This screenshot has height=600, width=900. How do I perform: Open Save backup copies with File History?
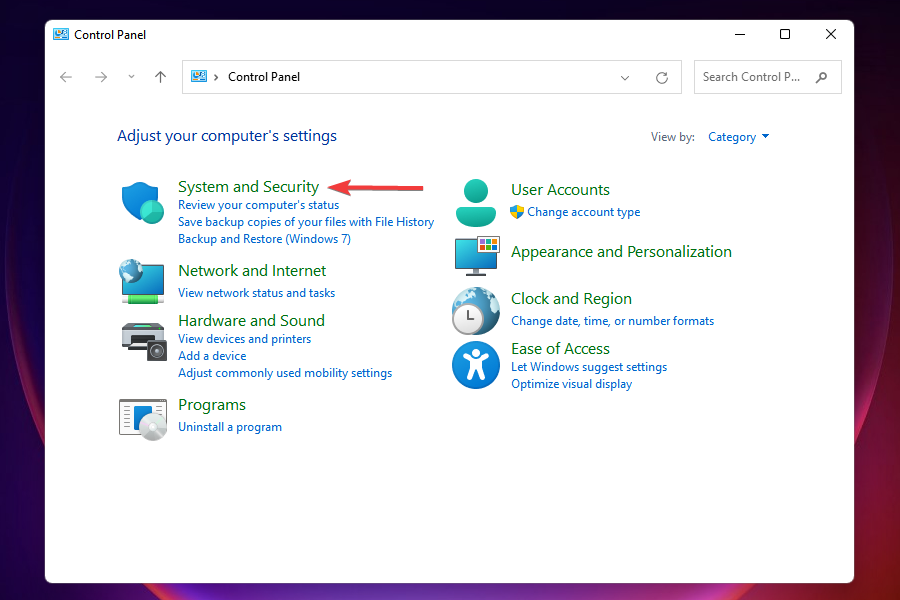pos(306,222)
